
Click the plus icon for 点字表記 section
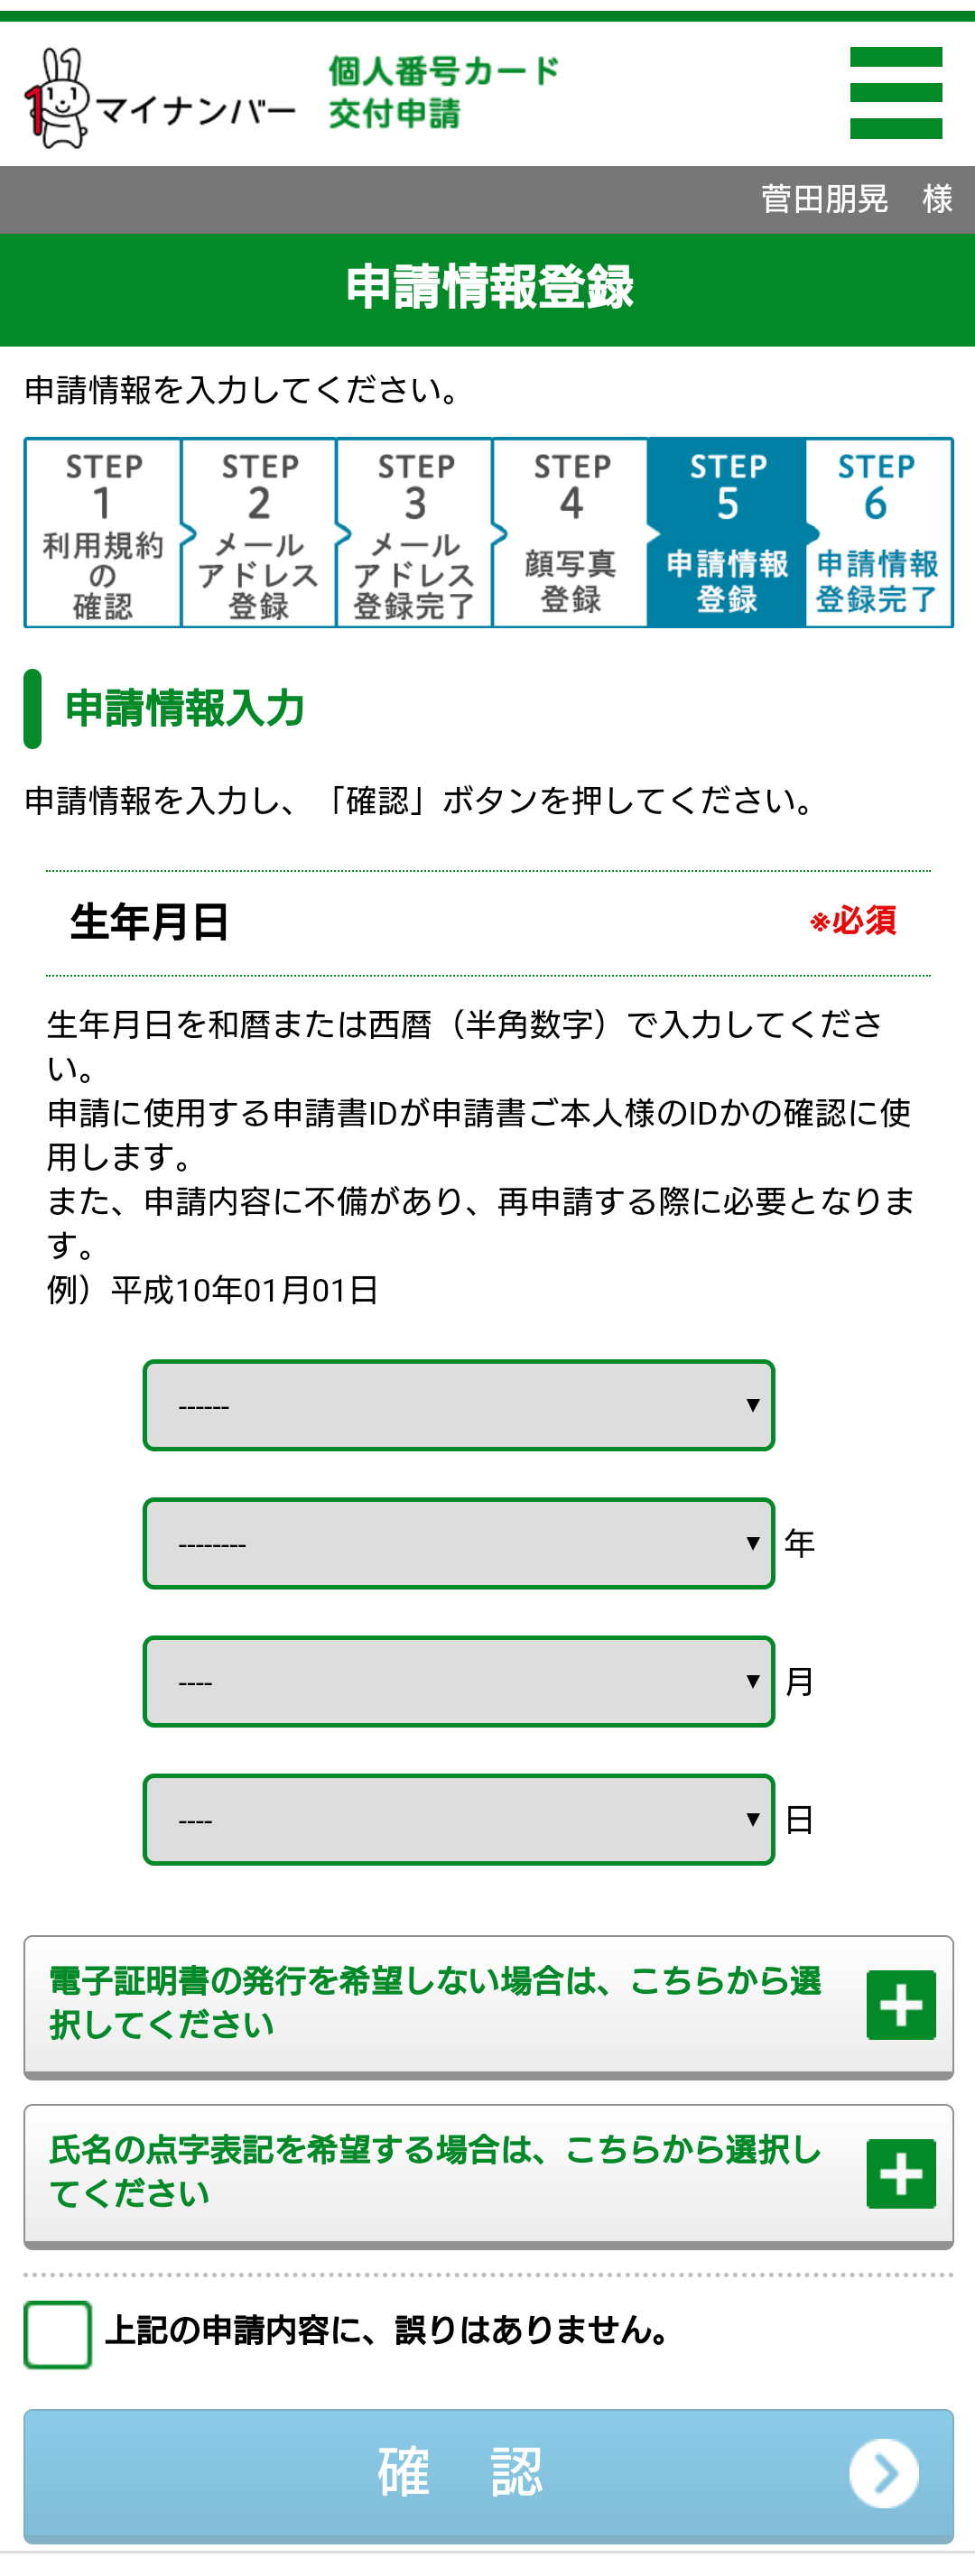tap(900, 2173)
